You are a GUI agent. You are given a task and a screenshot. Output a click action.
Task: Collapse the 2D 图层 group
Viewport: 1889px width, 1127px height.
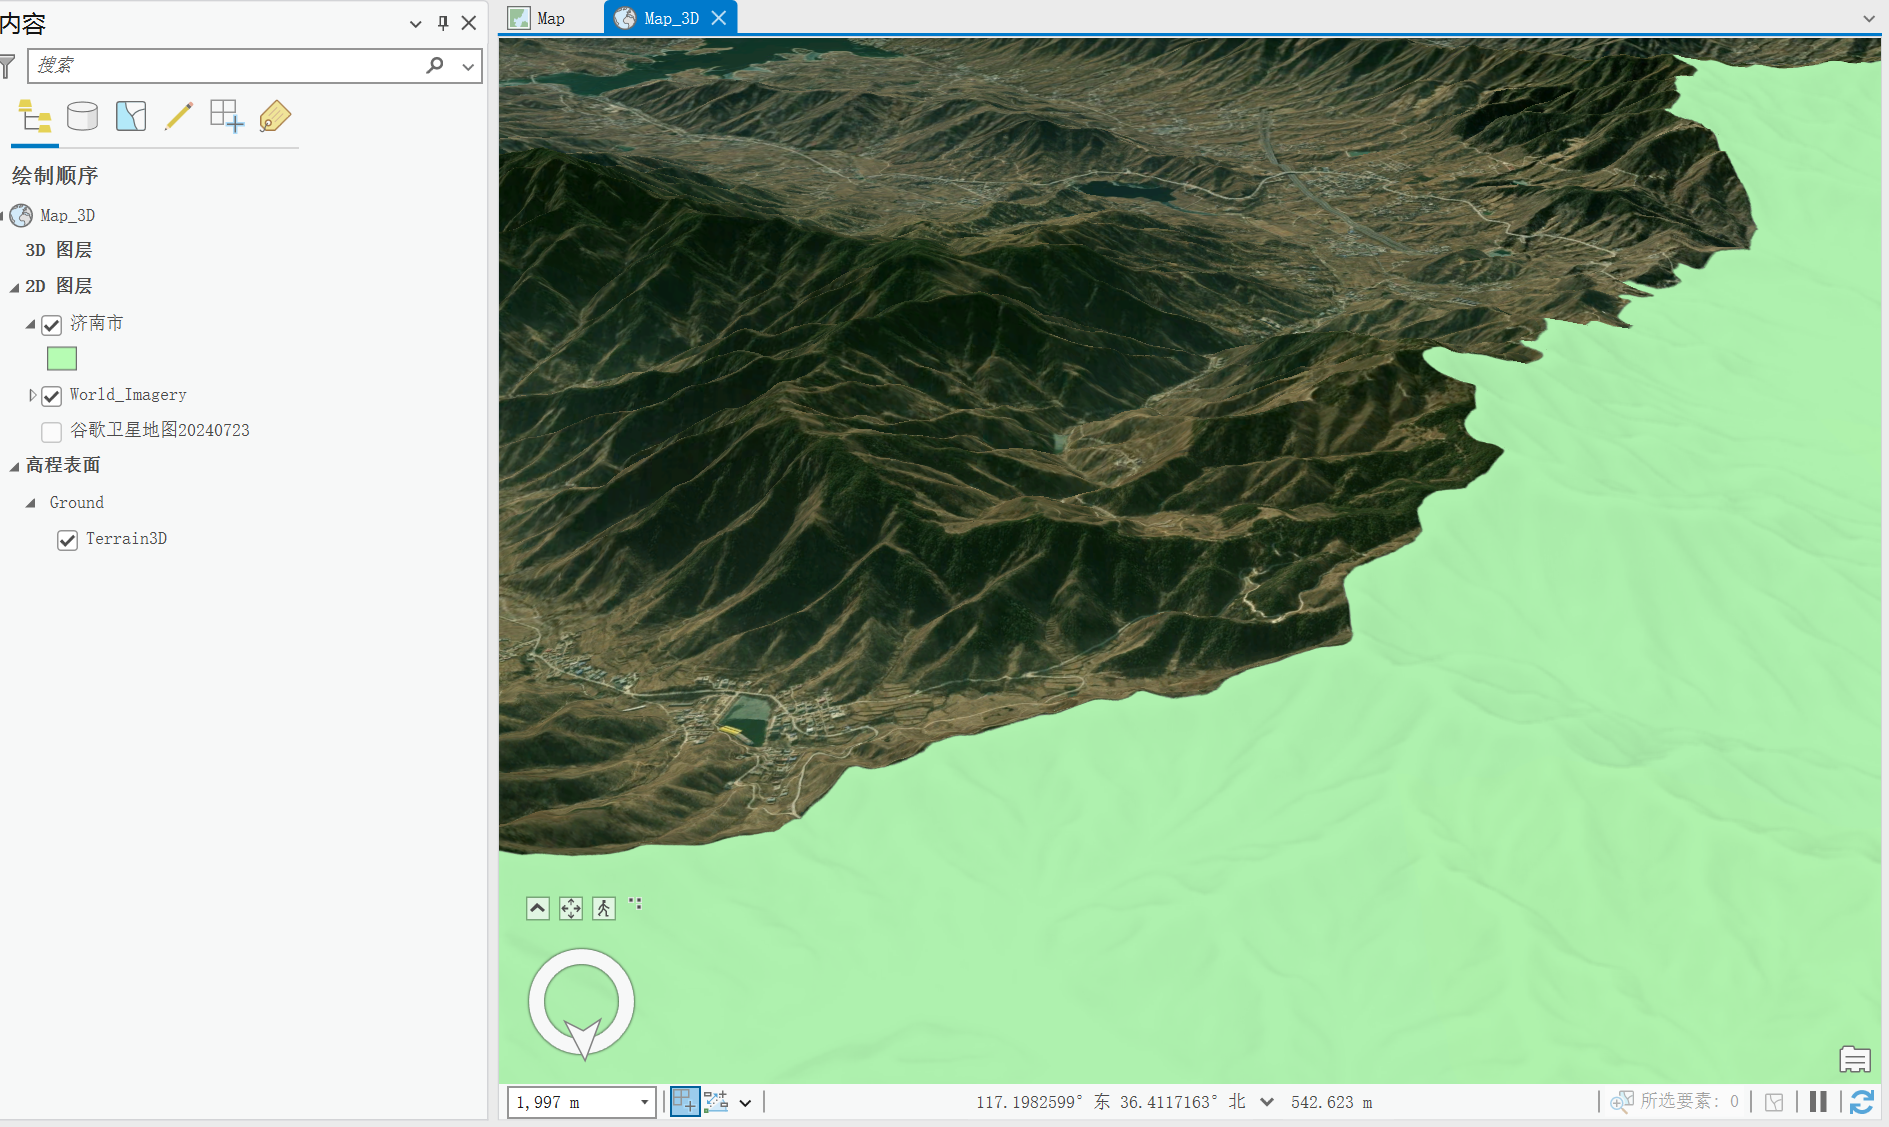pyautogui.click(x=14, y=287)
